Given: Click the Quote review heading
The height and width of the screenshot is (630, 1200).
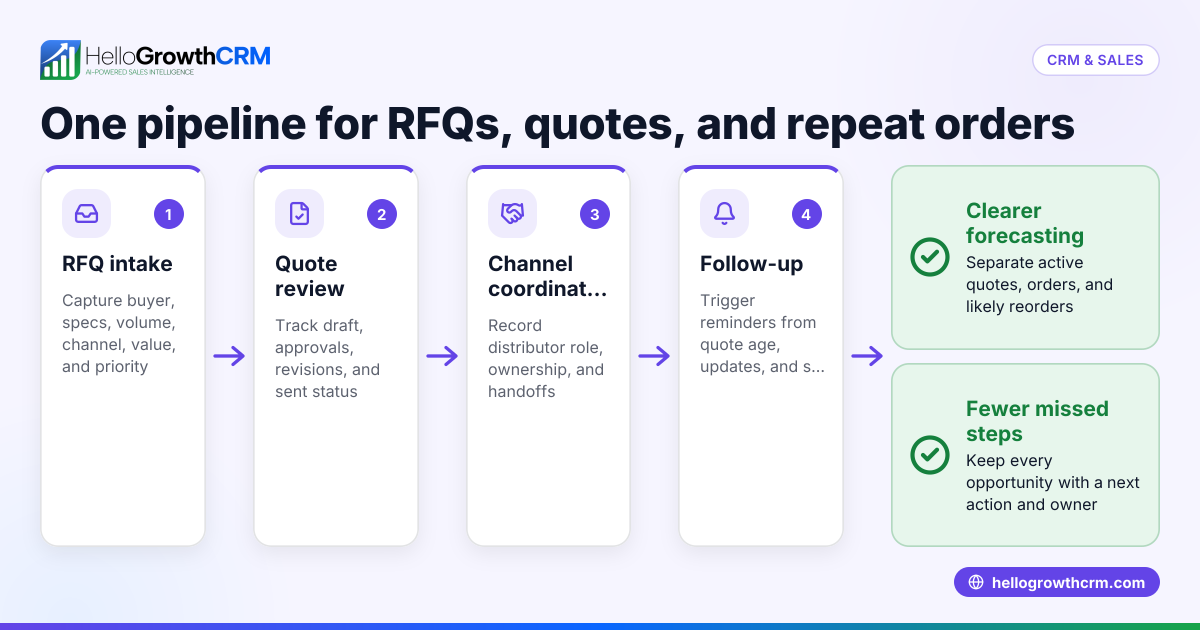Looking at the screenshot, I should [x=310, y=276].
